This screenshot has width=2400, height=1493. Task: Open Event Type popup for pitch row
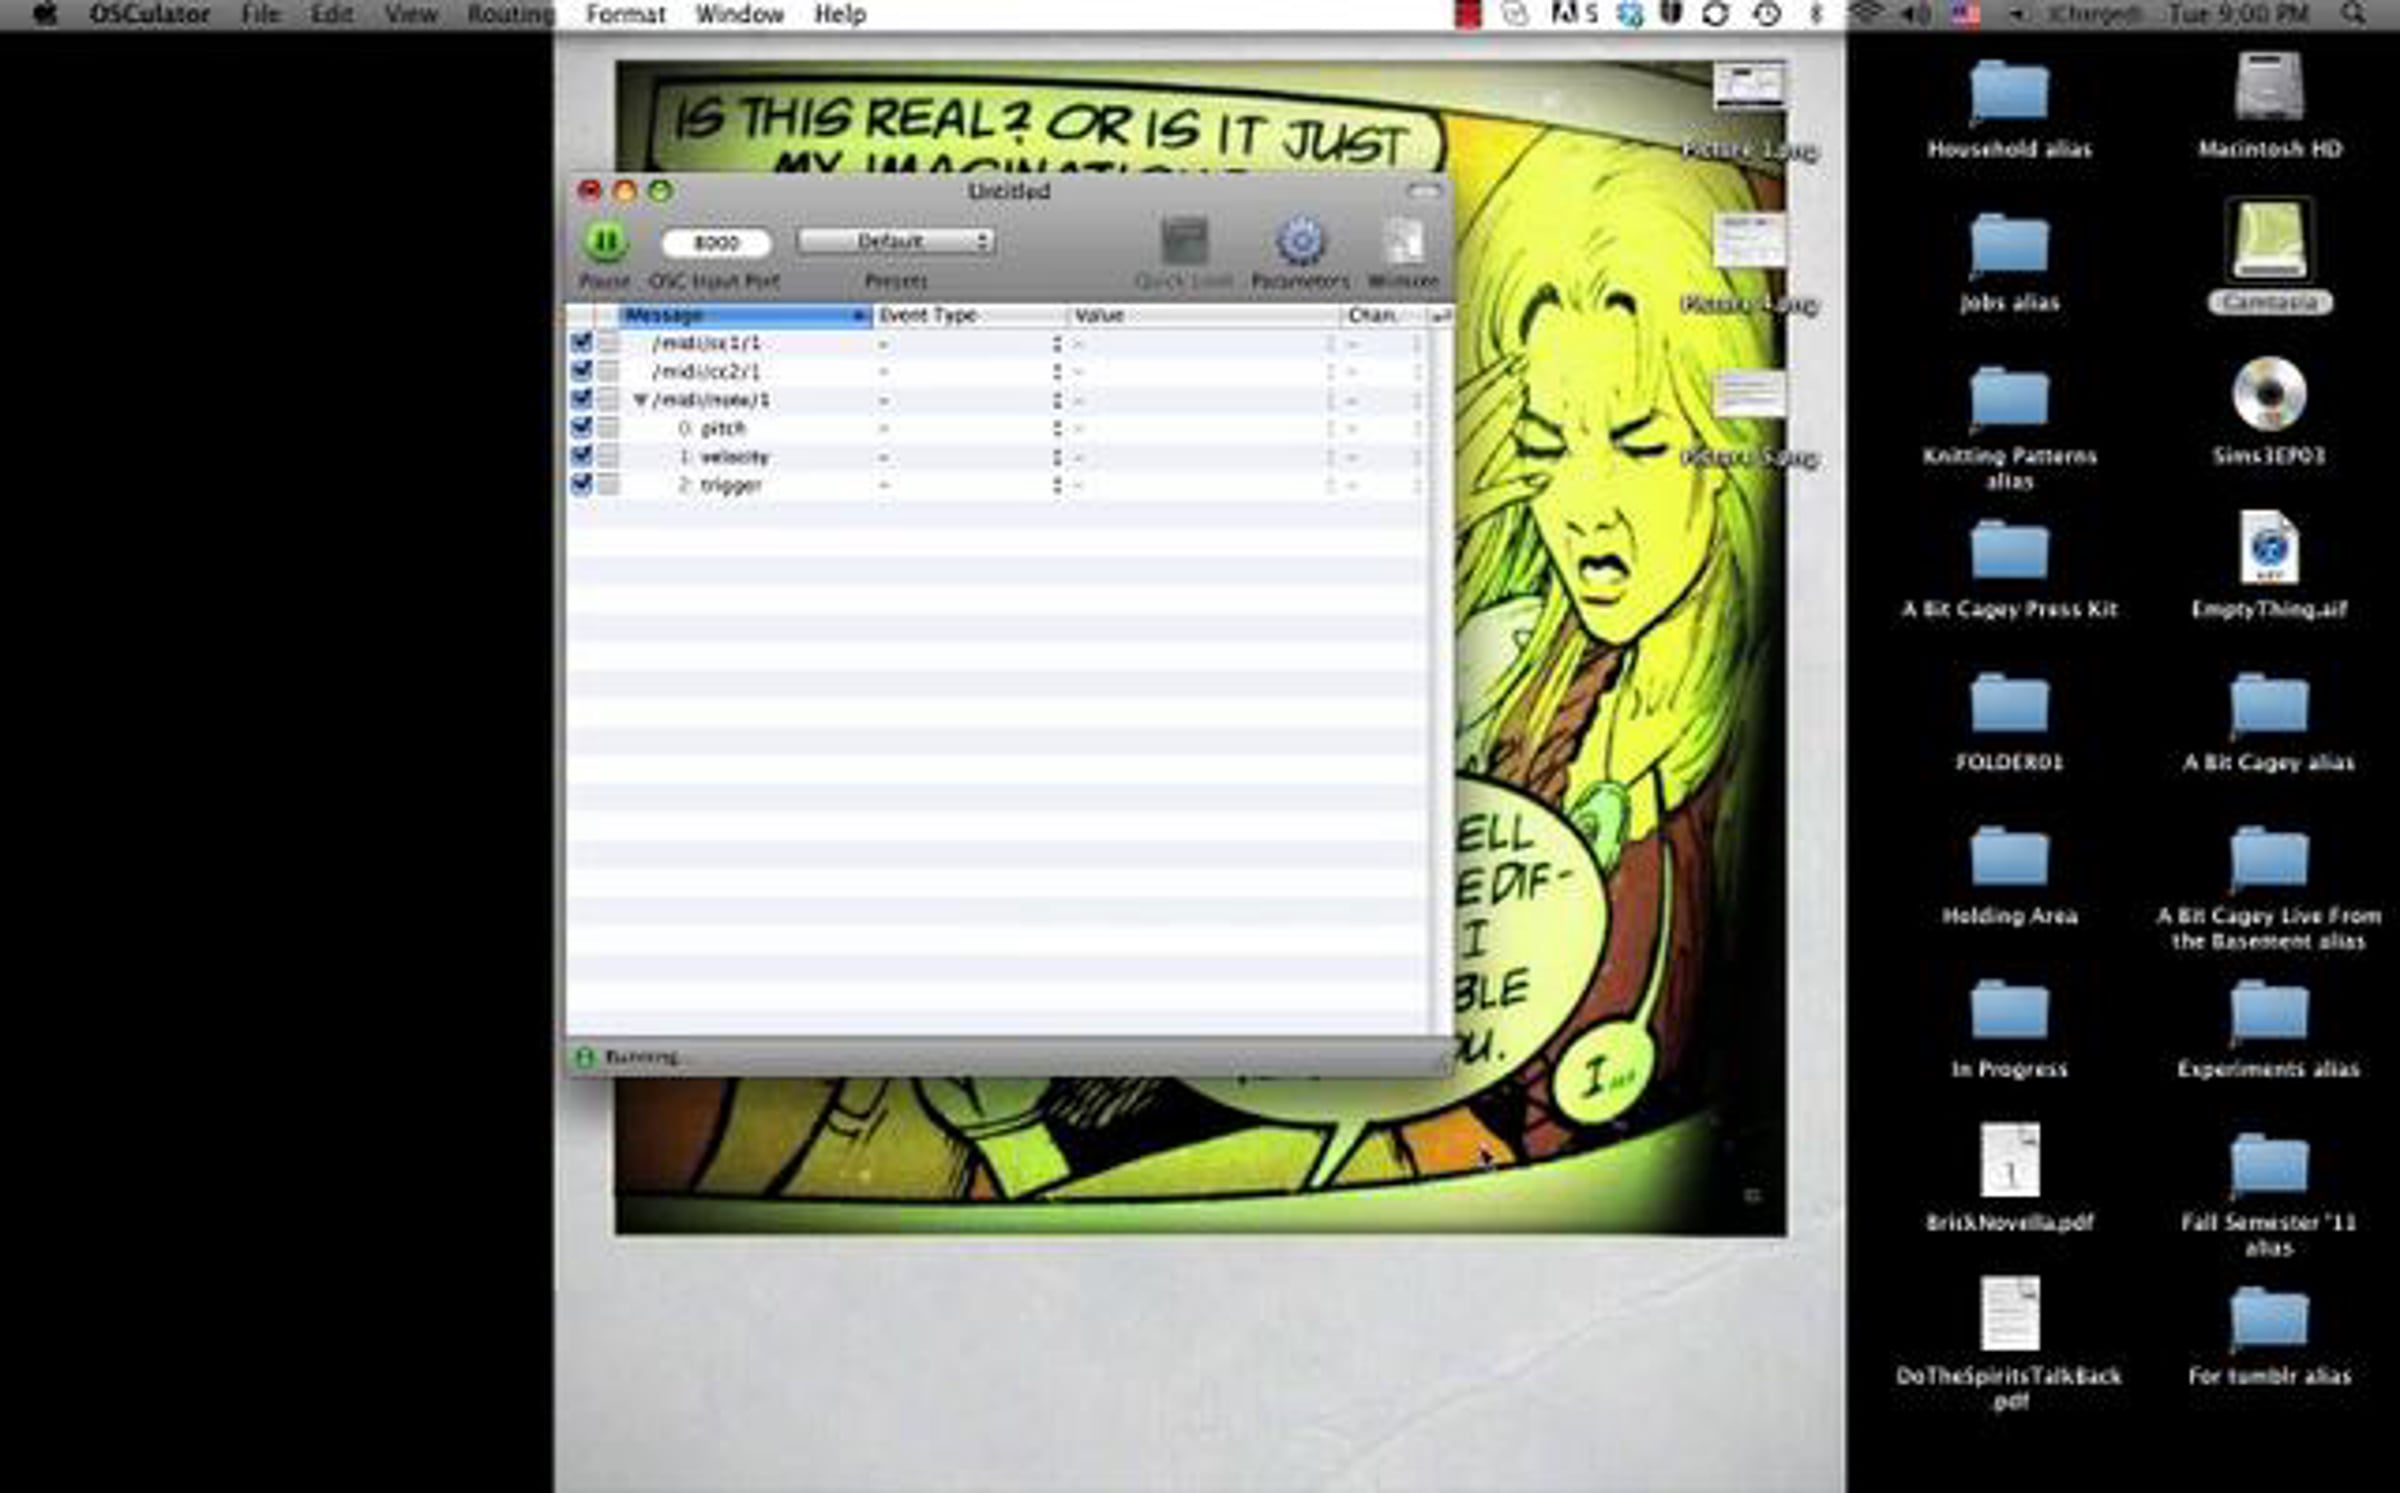970,429
